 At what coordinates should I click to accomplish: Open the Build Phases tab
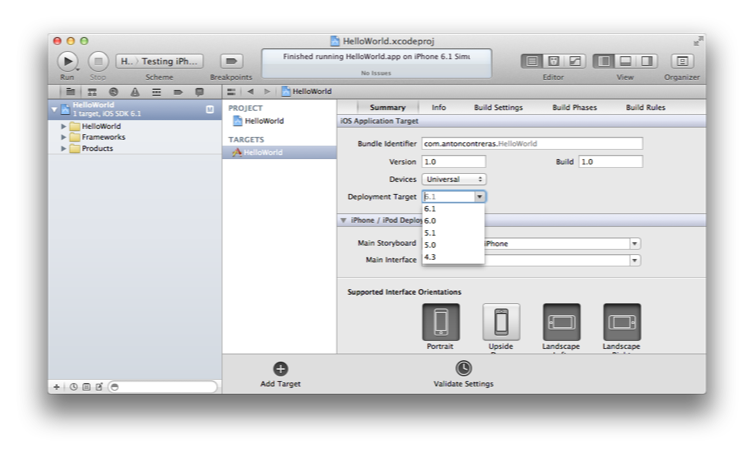pyautogui.click(x=573, y=107)
